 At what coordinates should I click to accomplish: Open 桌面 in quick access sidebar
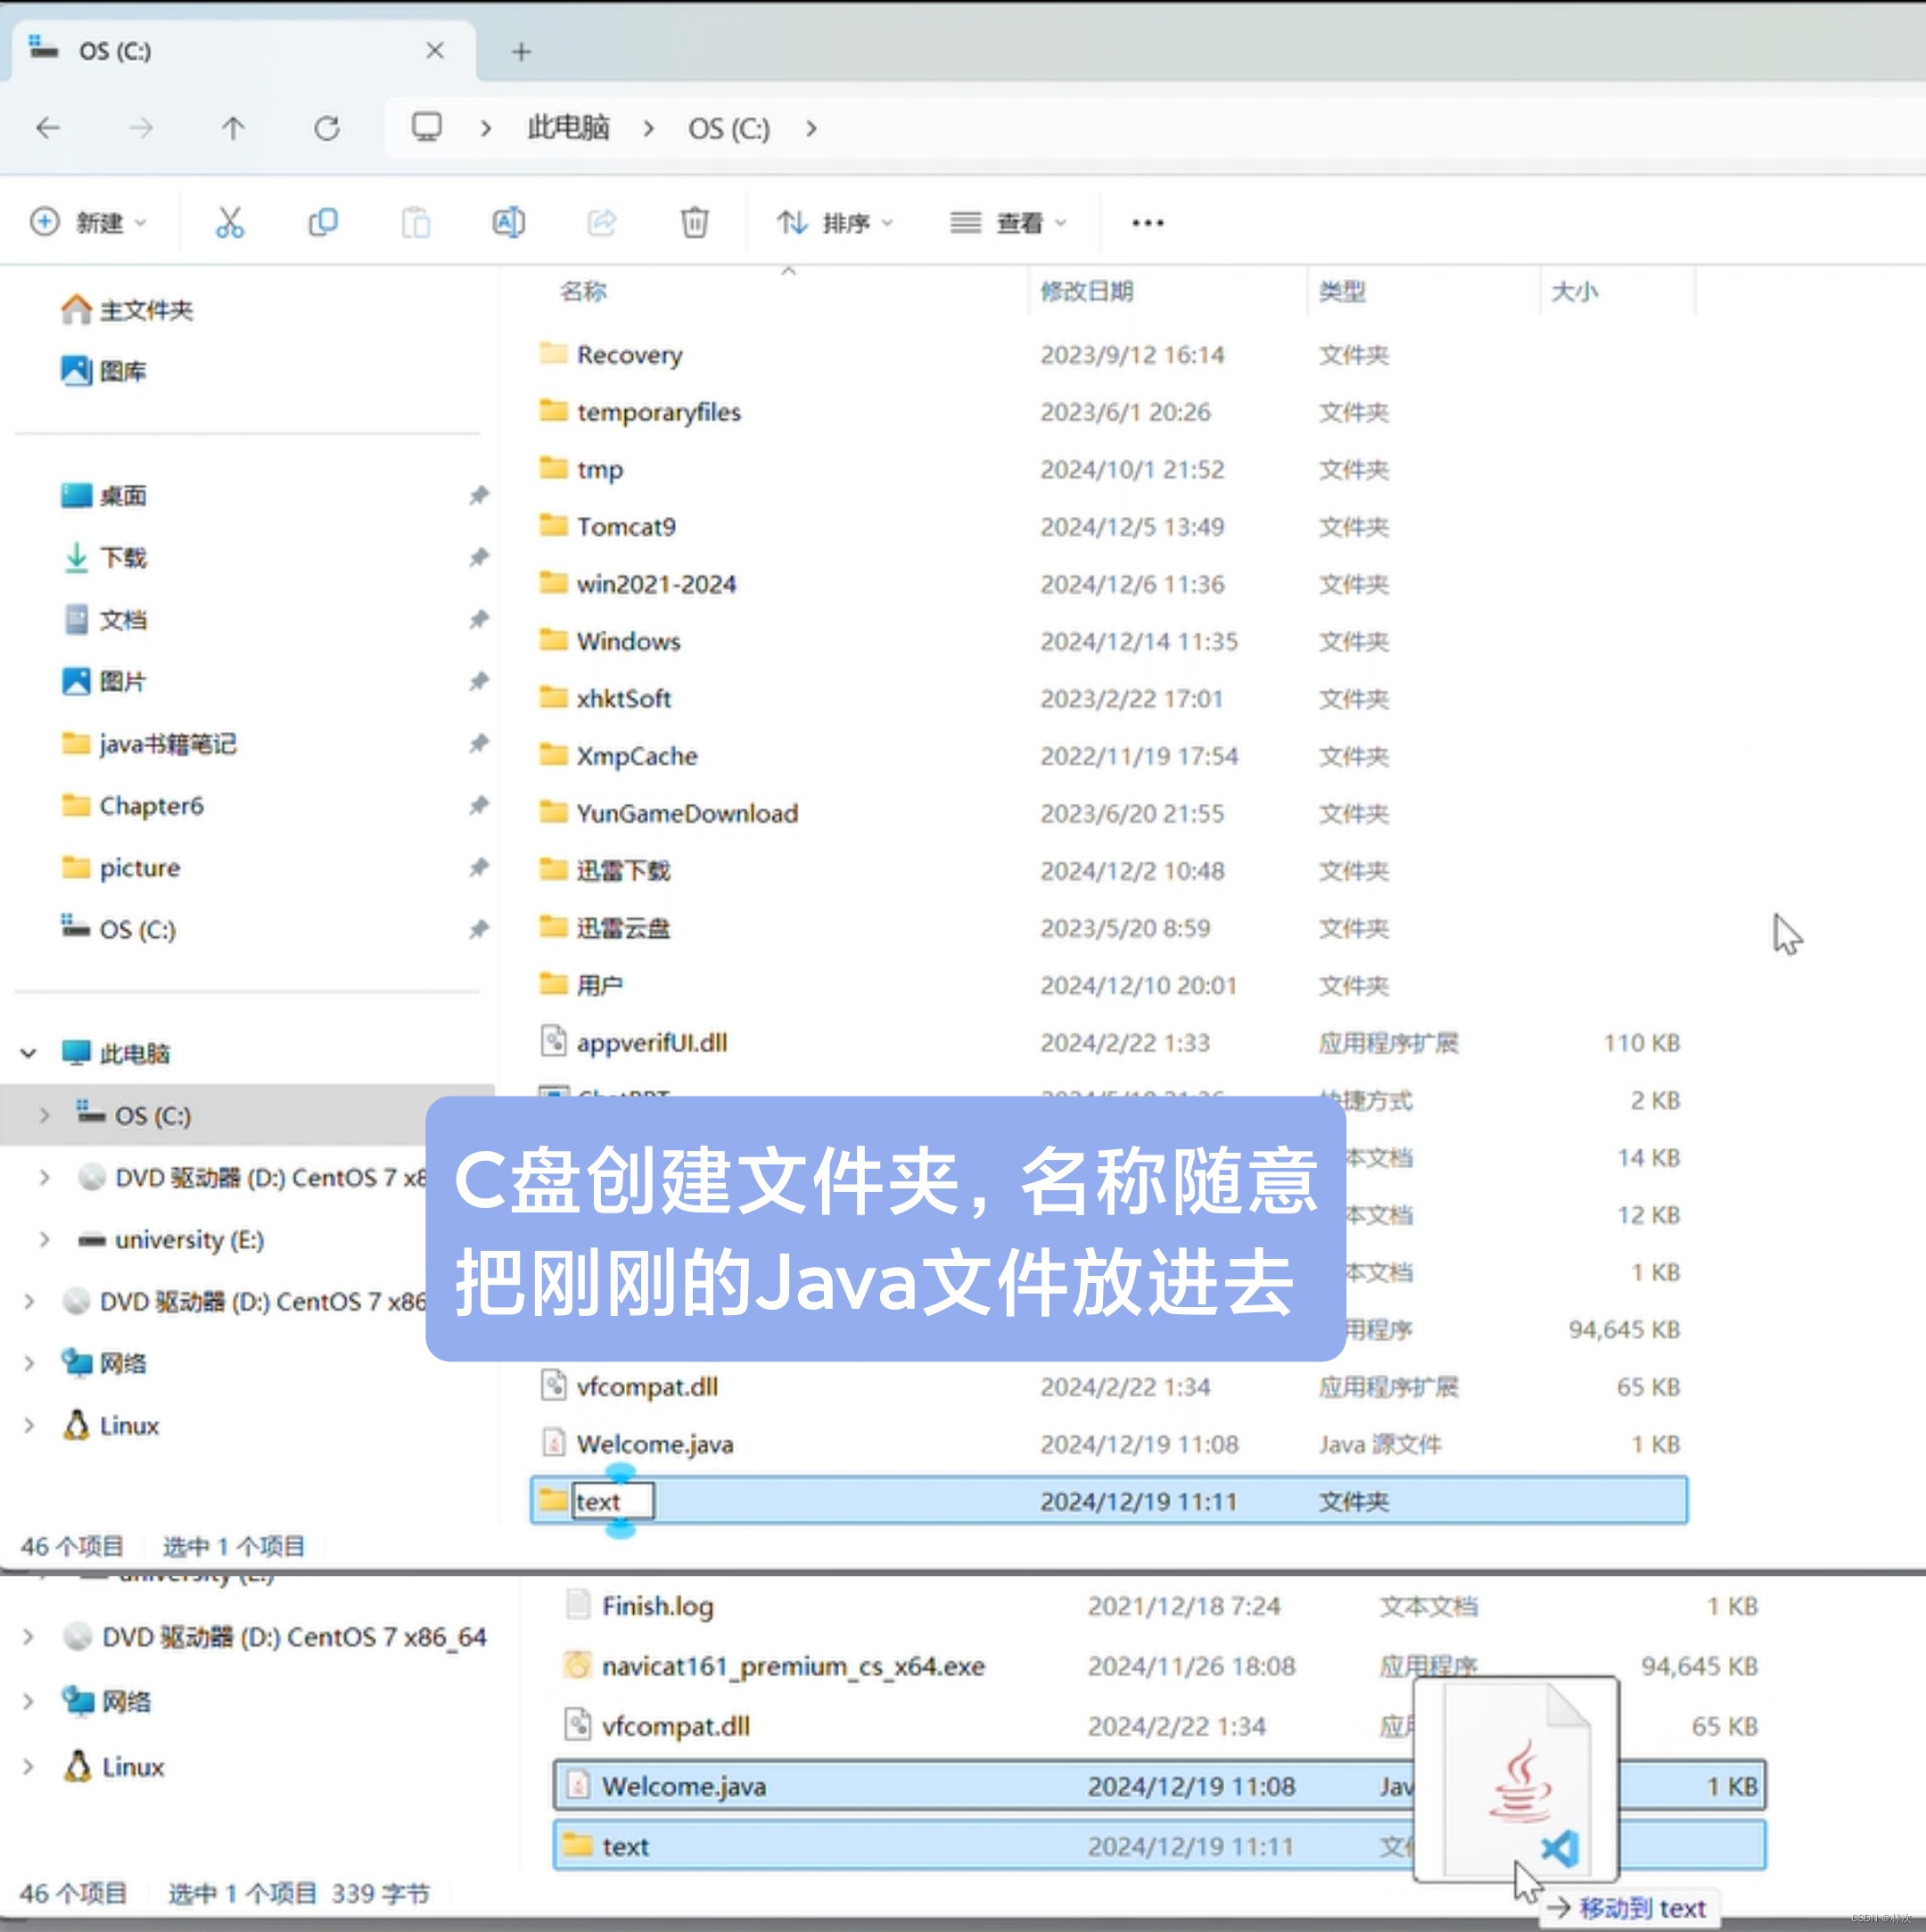(x=123, y=496)
